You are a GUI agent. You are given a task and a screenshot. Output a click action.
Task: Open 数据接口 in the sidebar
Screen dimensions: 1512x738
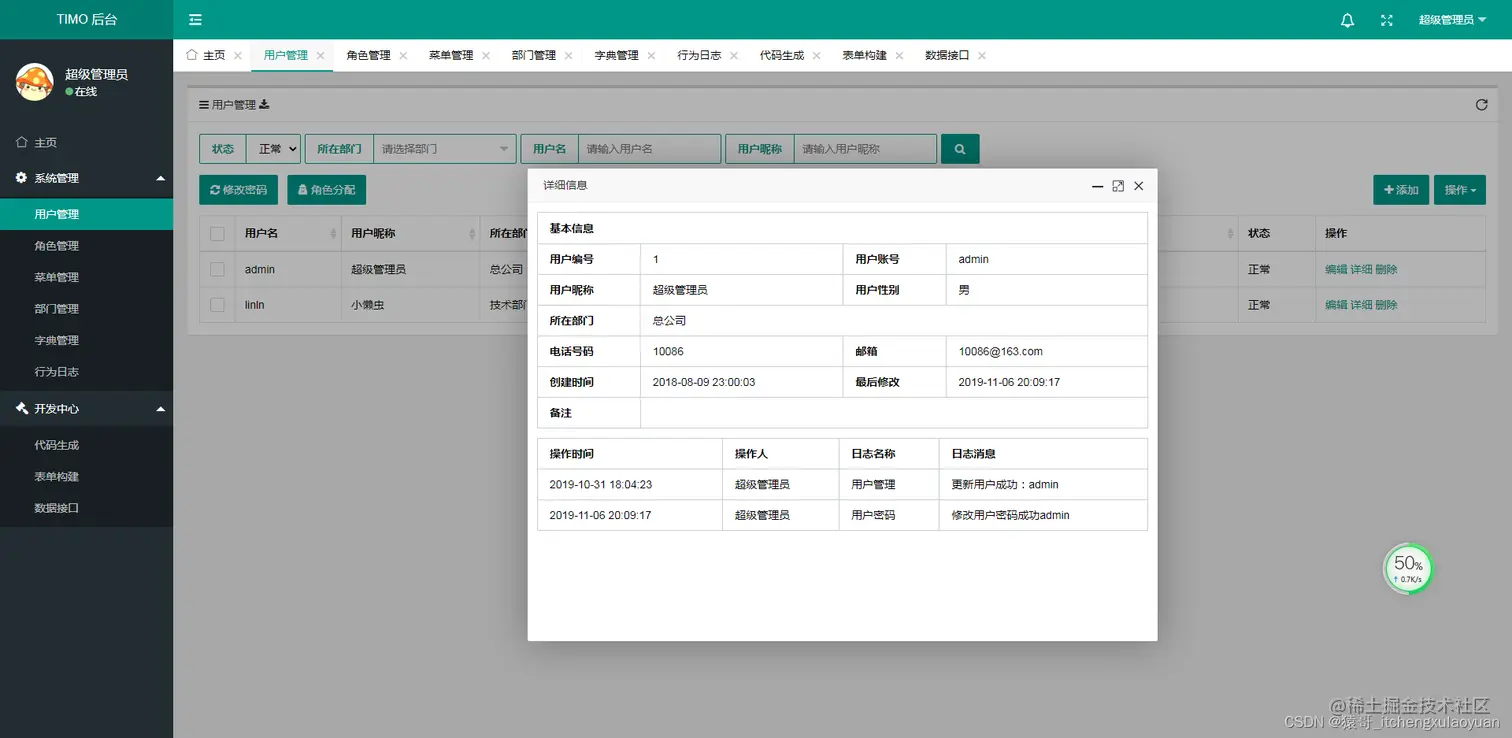(x=86, y=508)
